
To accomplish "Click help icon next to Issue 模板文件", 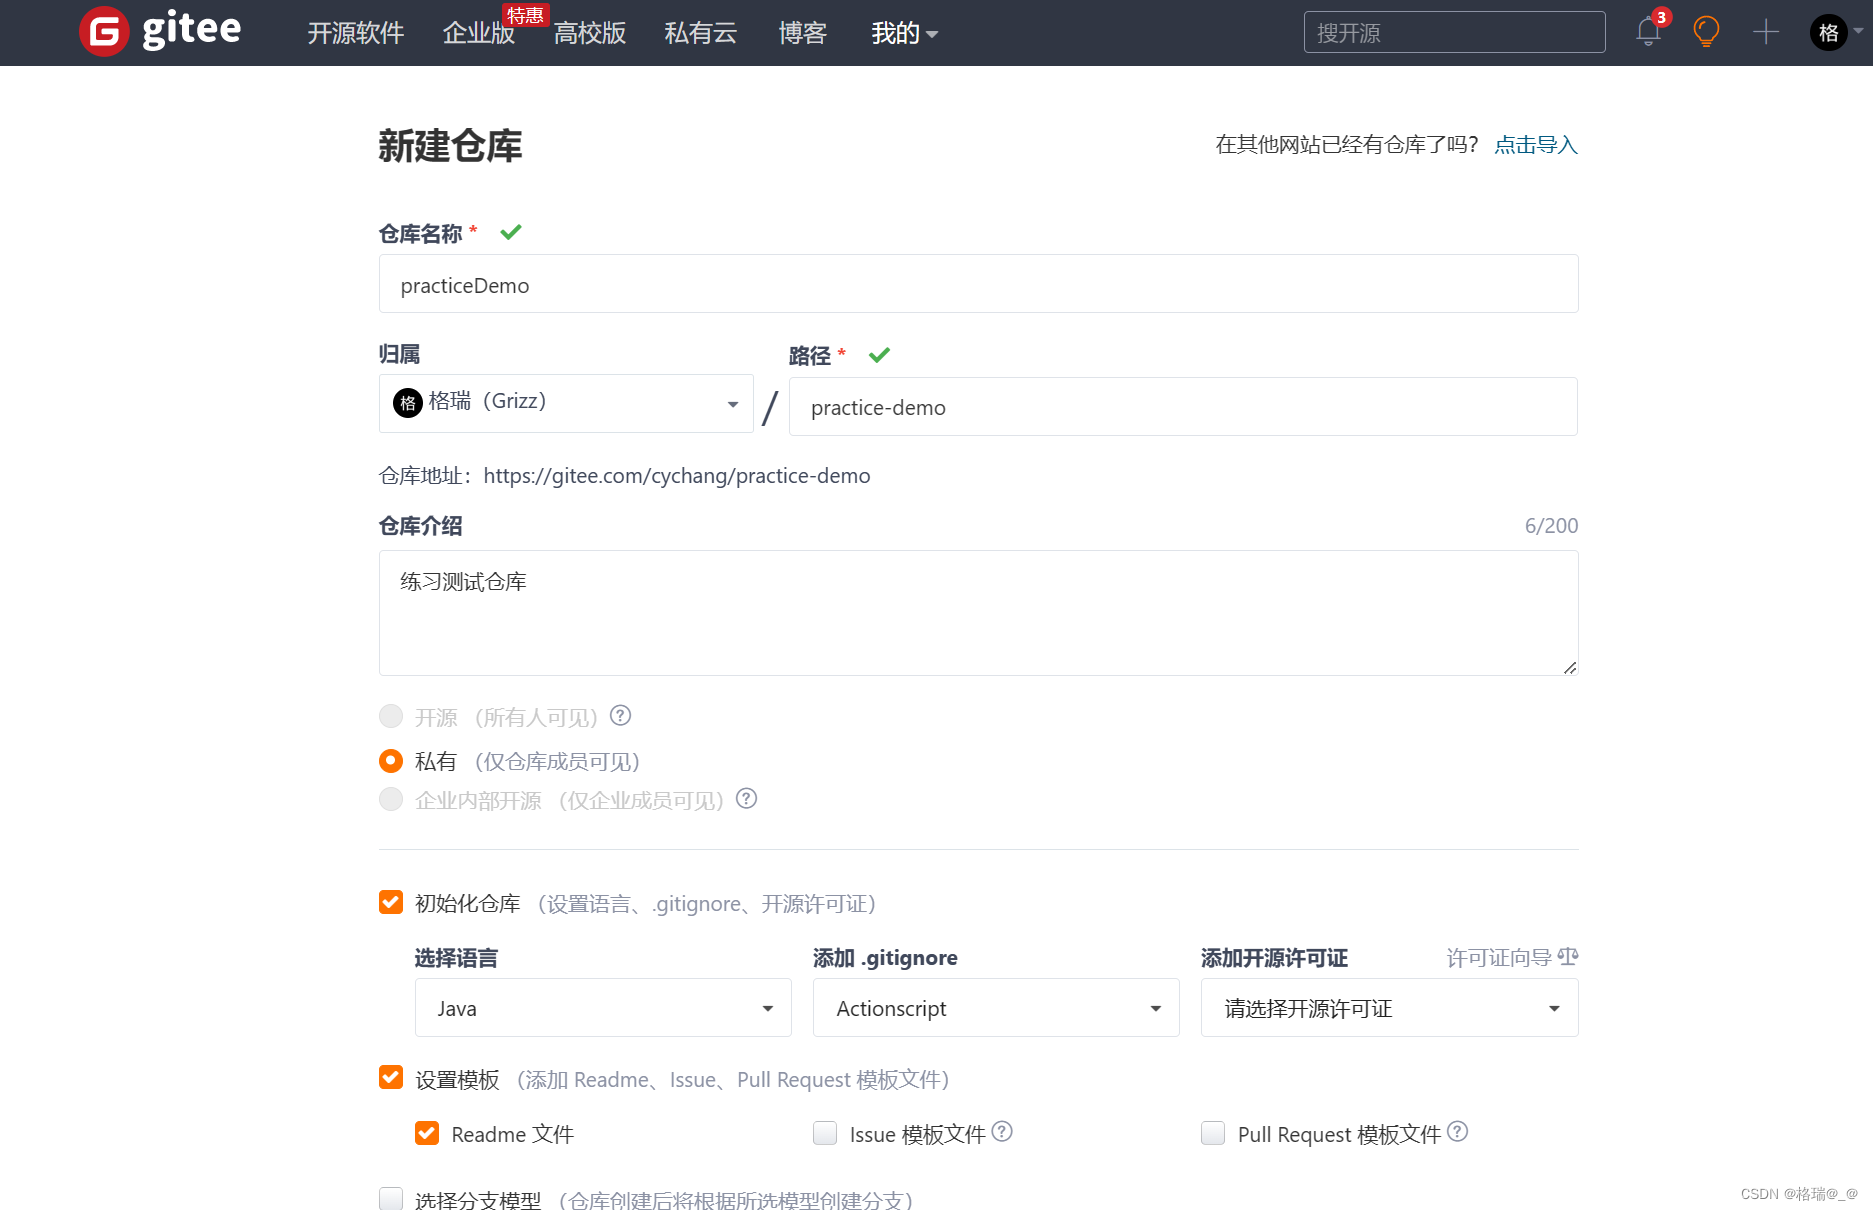I will [1002, 1131].
